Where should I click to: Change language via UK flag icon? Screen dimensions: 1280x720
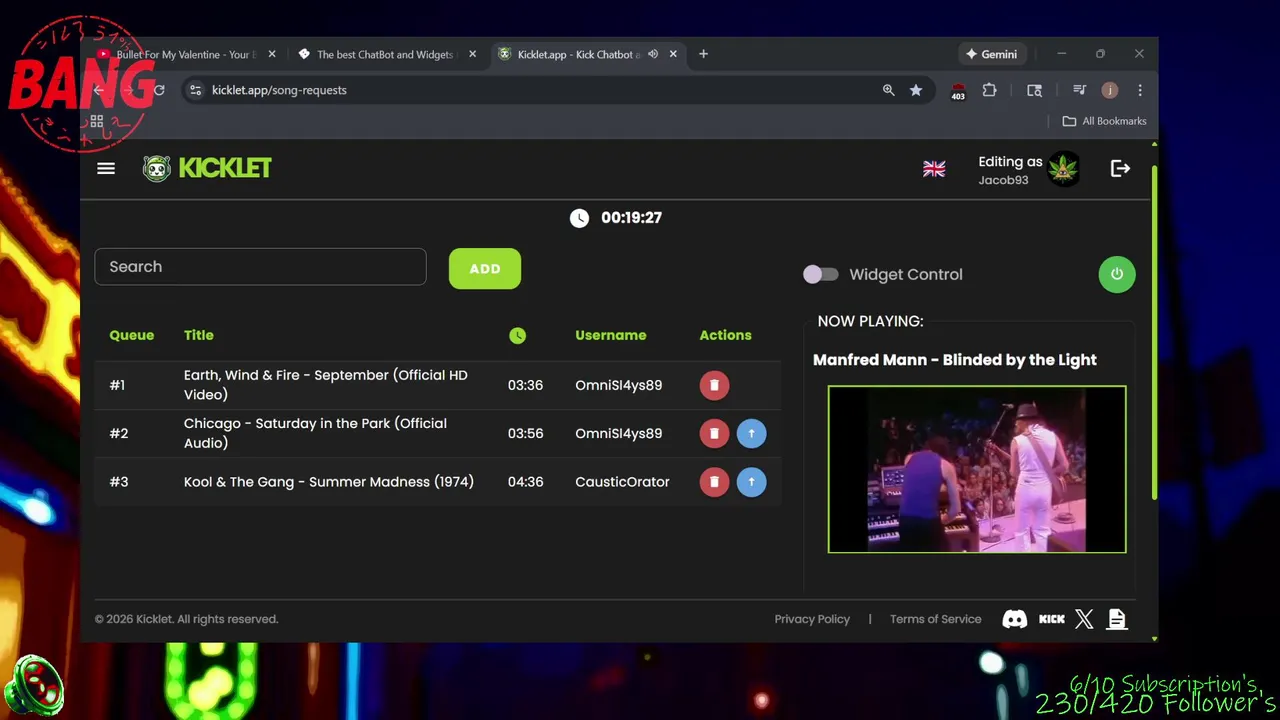[934, 169]
